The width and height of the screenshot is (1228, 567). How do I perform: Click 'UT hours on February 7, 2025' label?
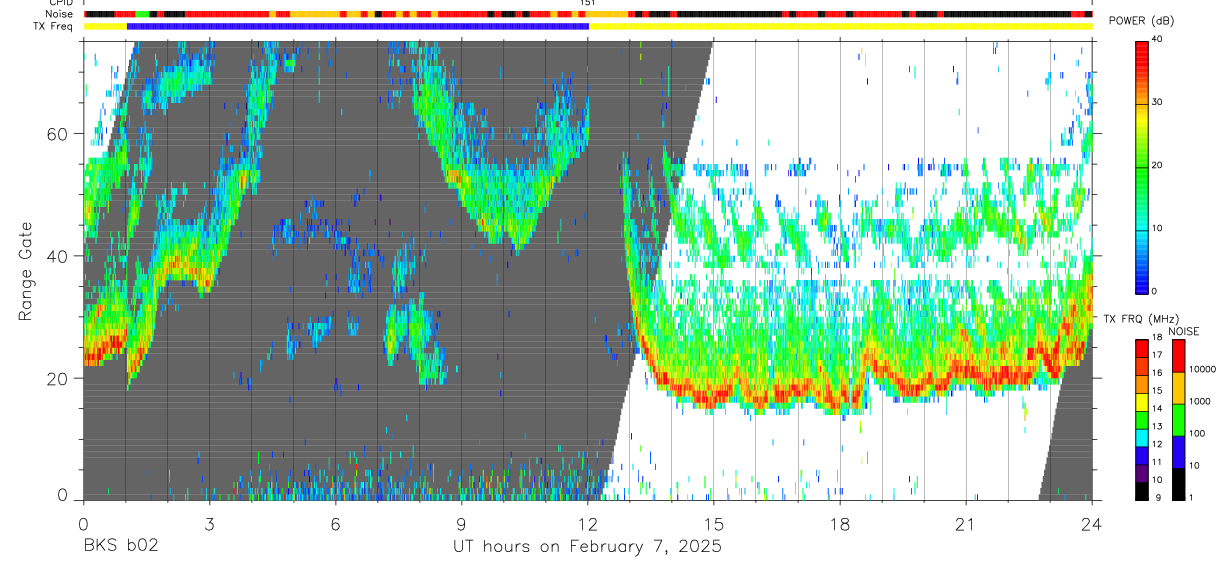coord(588,546)
